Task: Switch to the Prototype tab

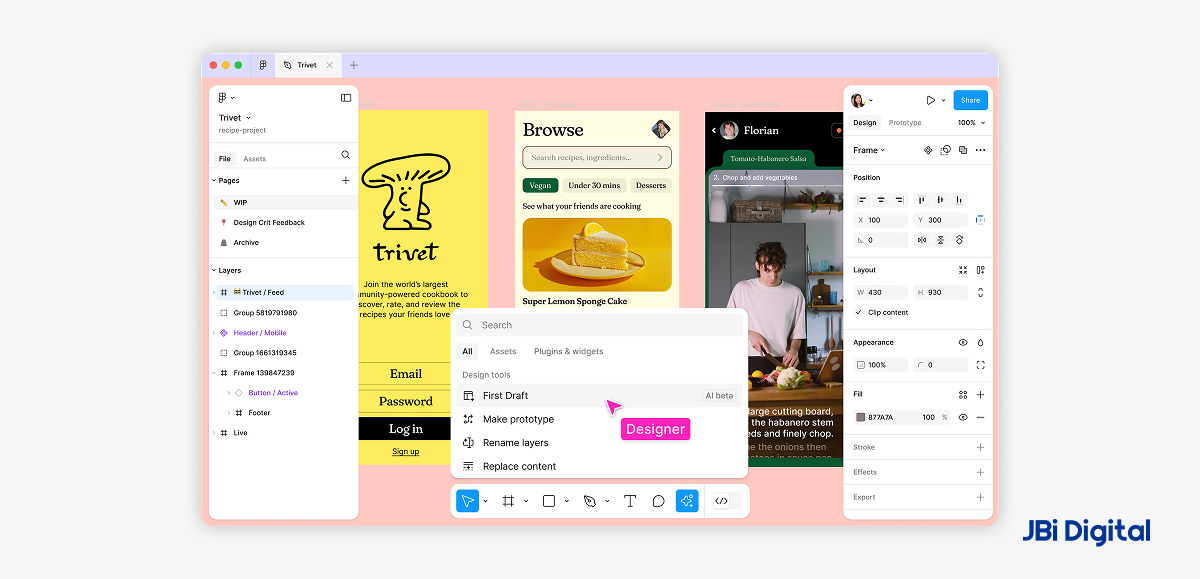Action: pos(905,123)
